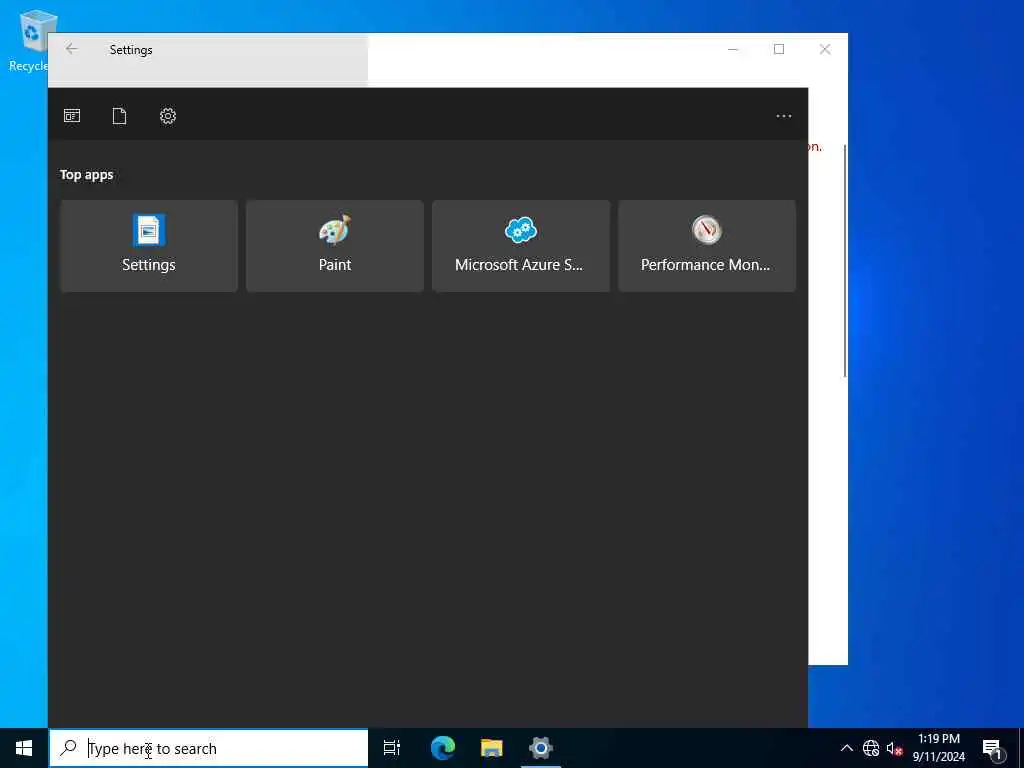The image size is (1024, 768).
Task: Filter search by Settings gear icon
Action: point(168,116)
